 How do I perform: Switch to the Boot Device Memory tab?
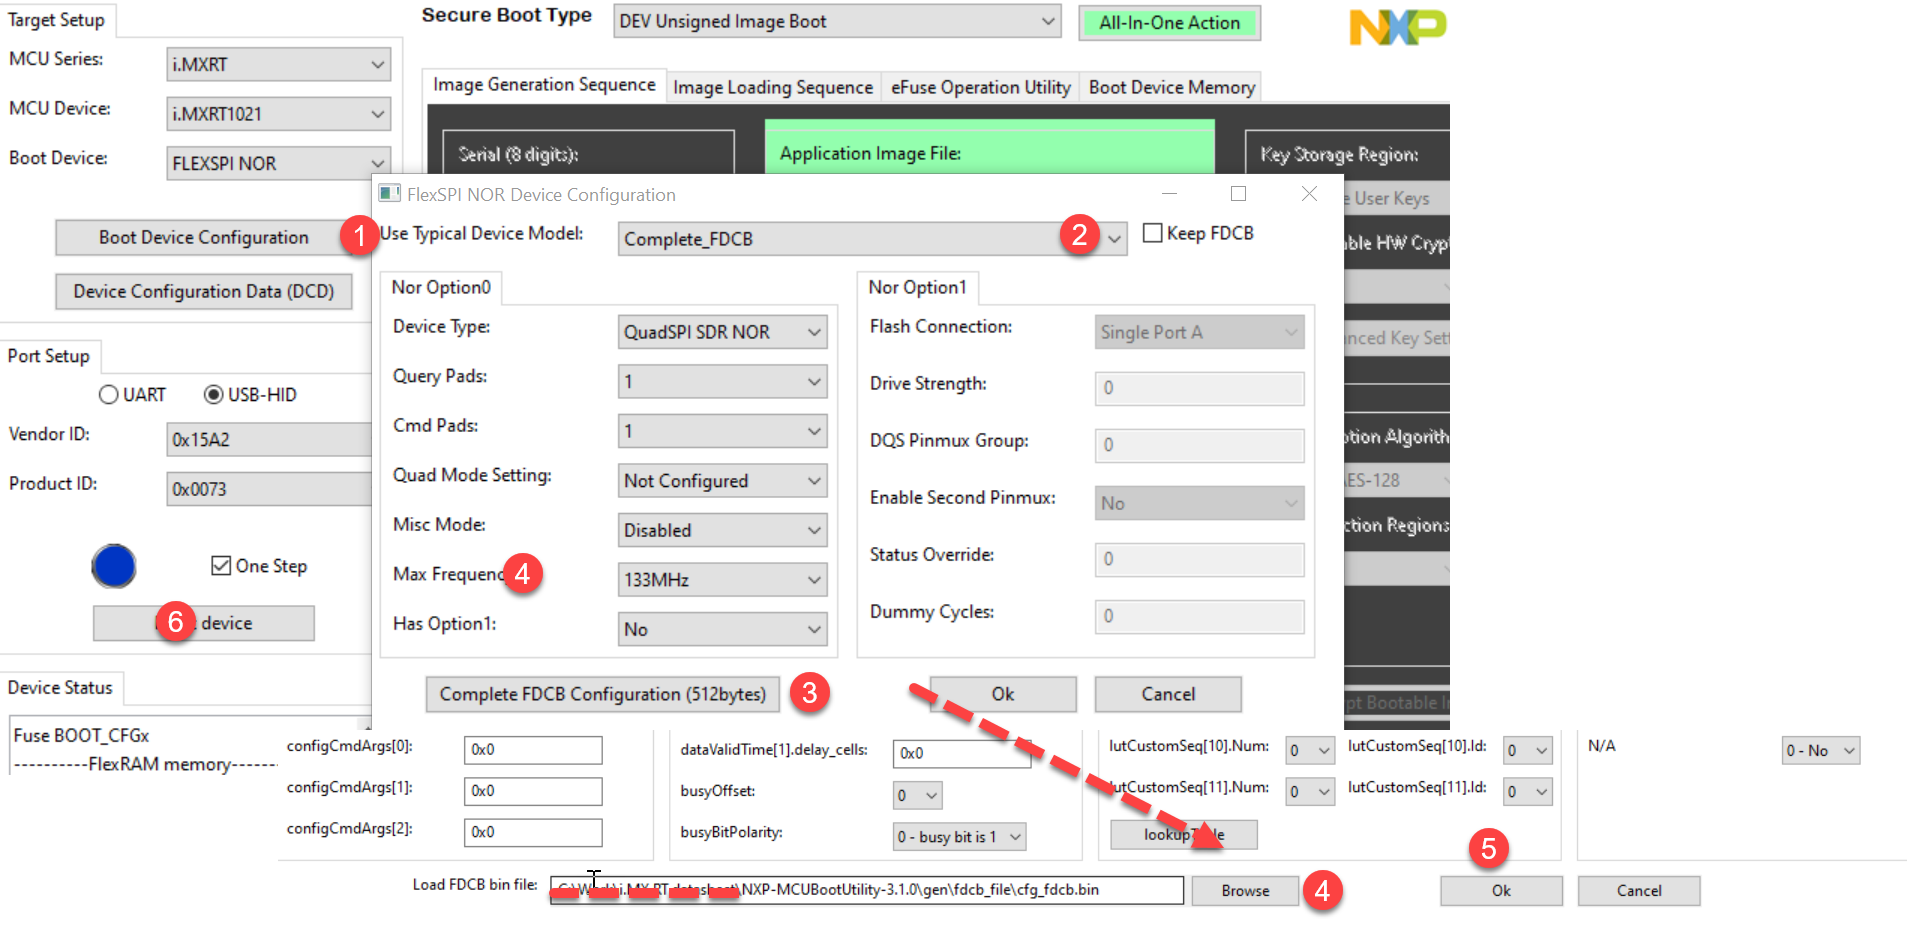1170,87
